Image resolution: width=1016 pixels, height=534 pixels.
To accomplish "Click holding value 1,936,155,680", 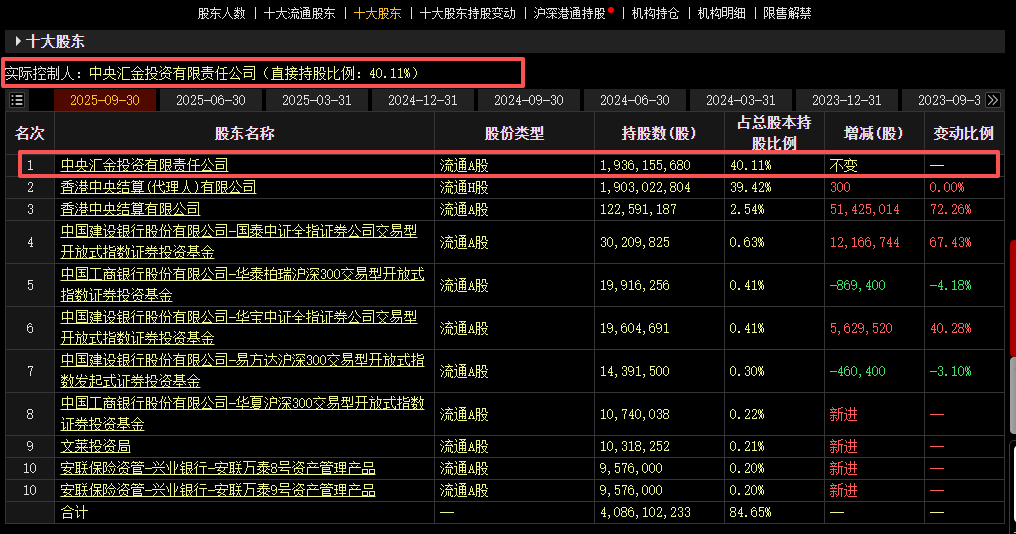I will point(645,165).
